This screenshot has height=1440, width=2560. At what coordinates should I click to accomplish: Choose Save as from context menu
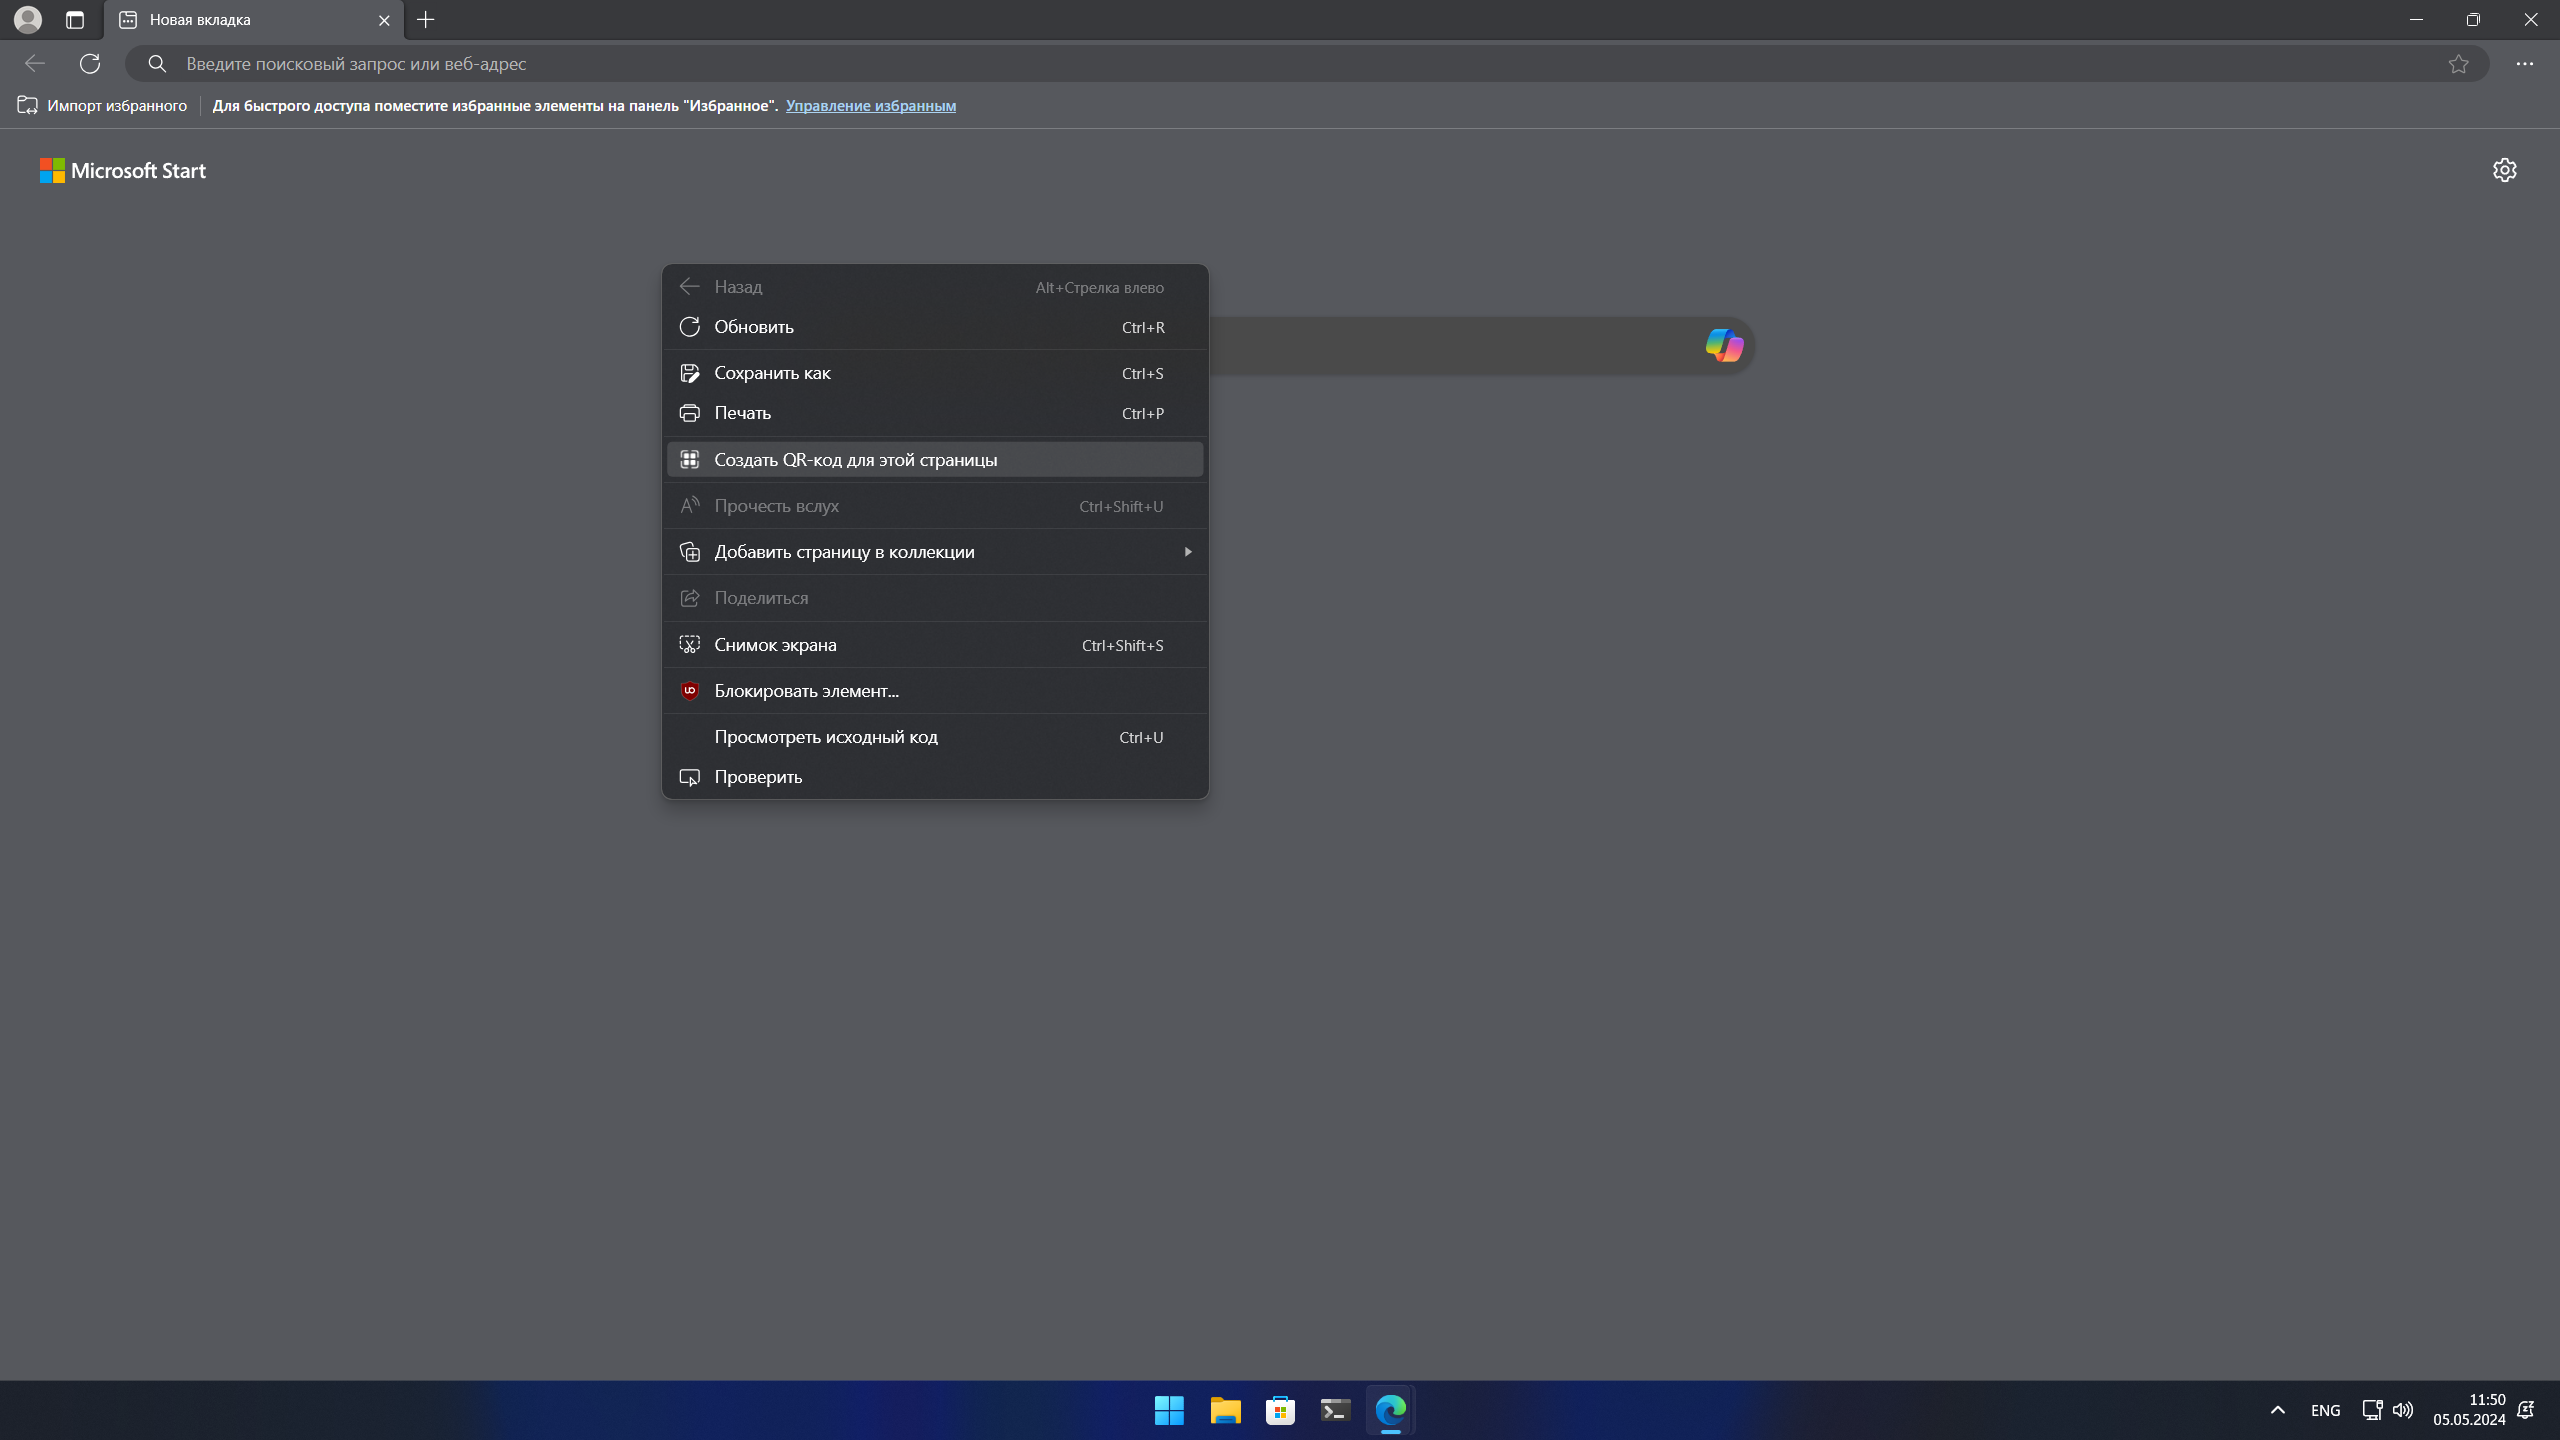tap(772, 373)
